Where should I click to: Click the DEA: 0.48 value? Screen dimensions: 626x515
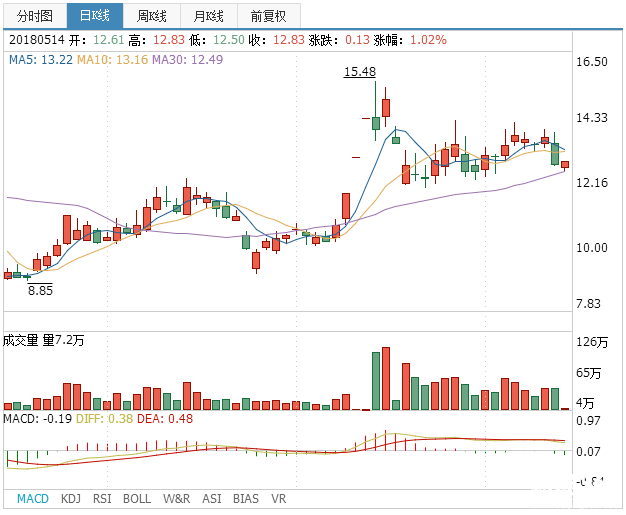[x=165, y=419]
